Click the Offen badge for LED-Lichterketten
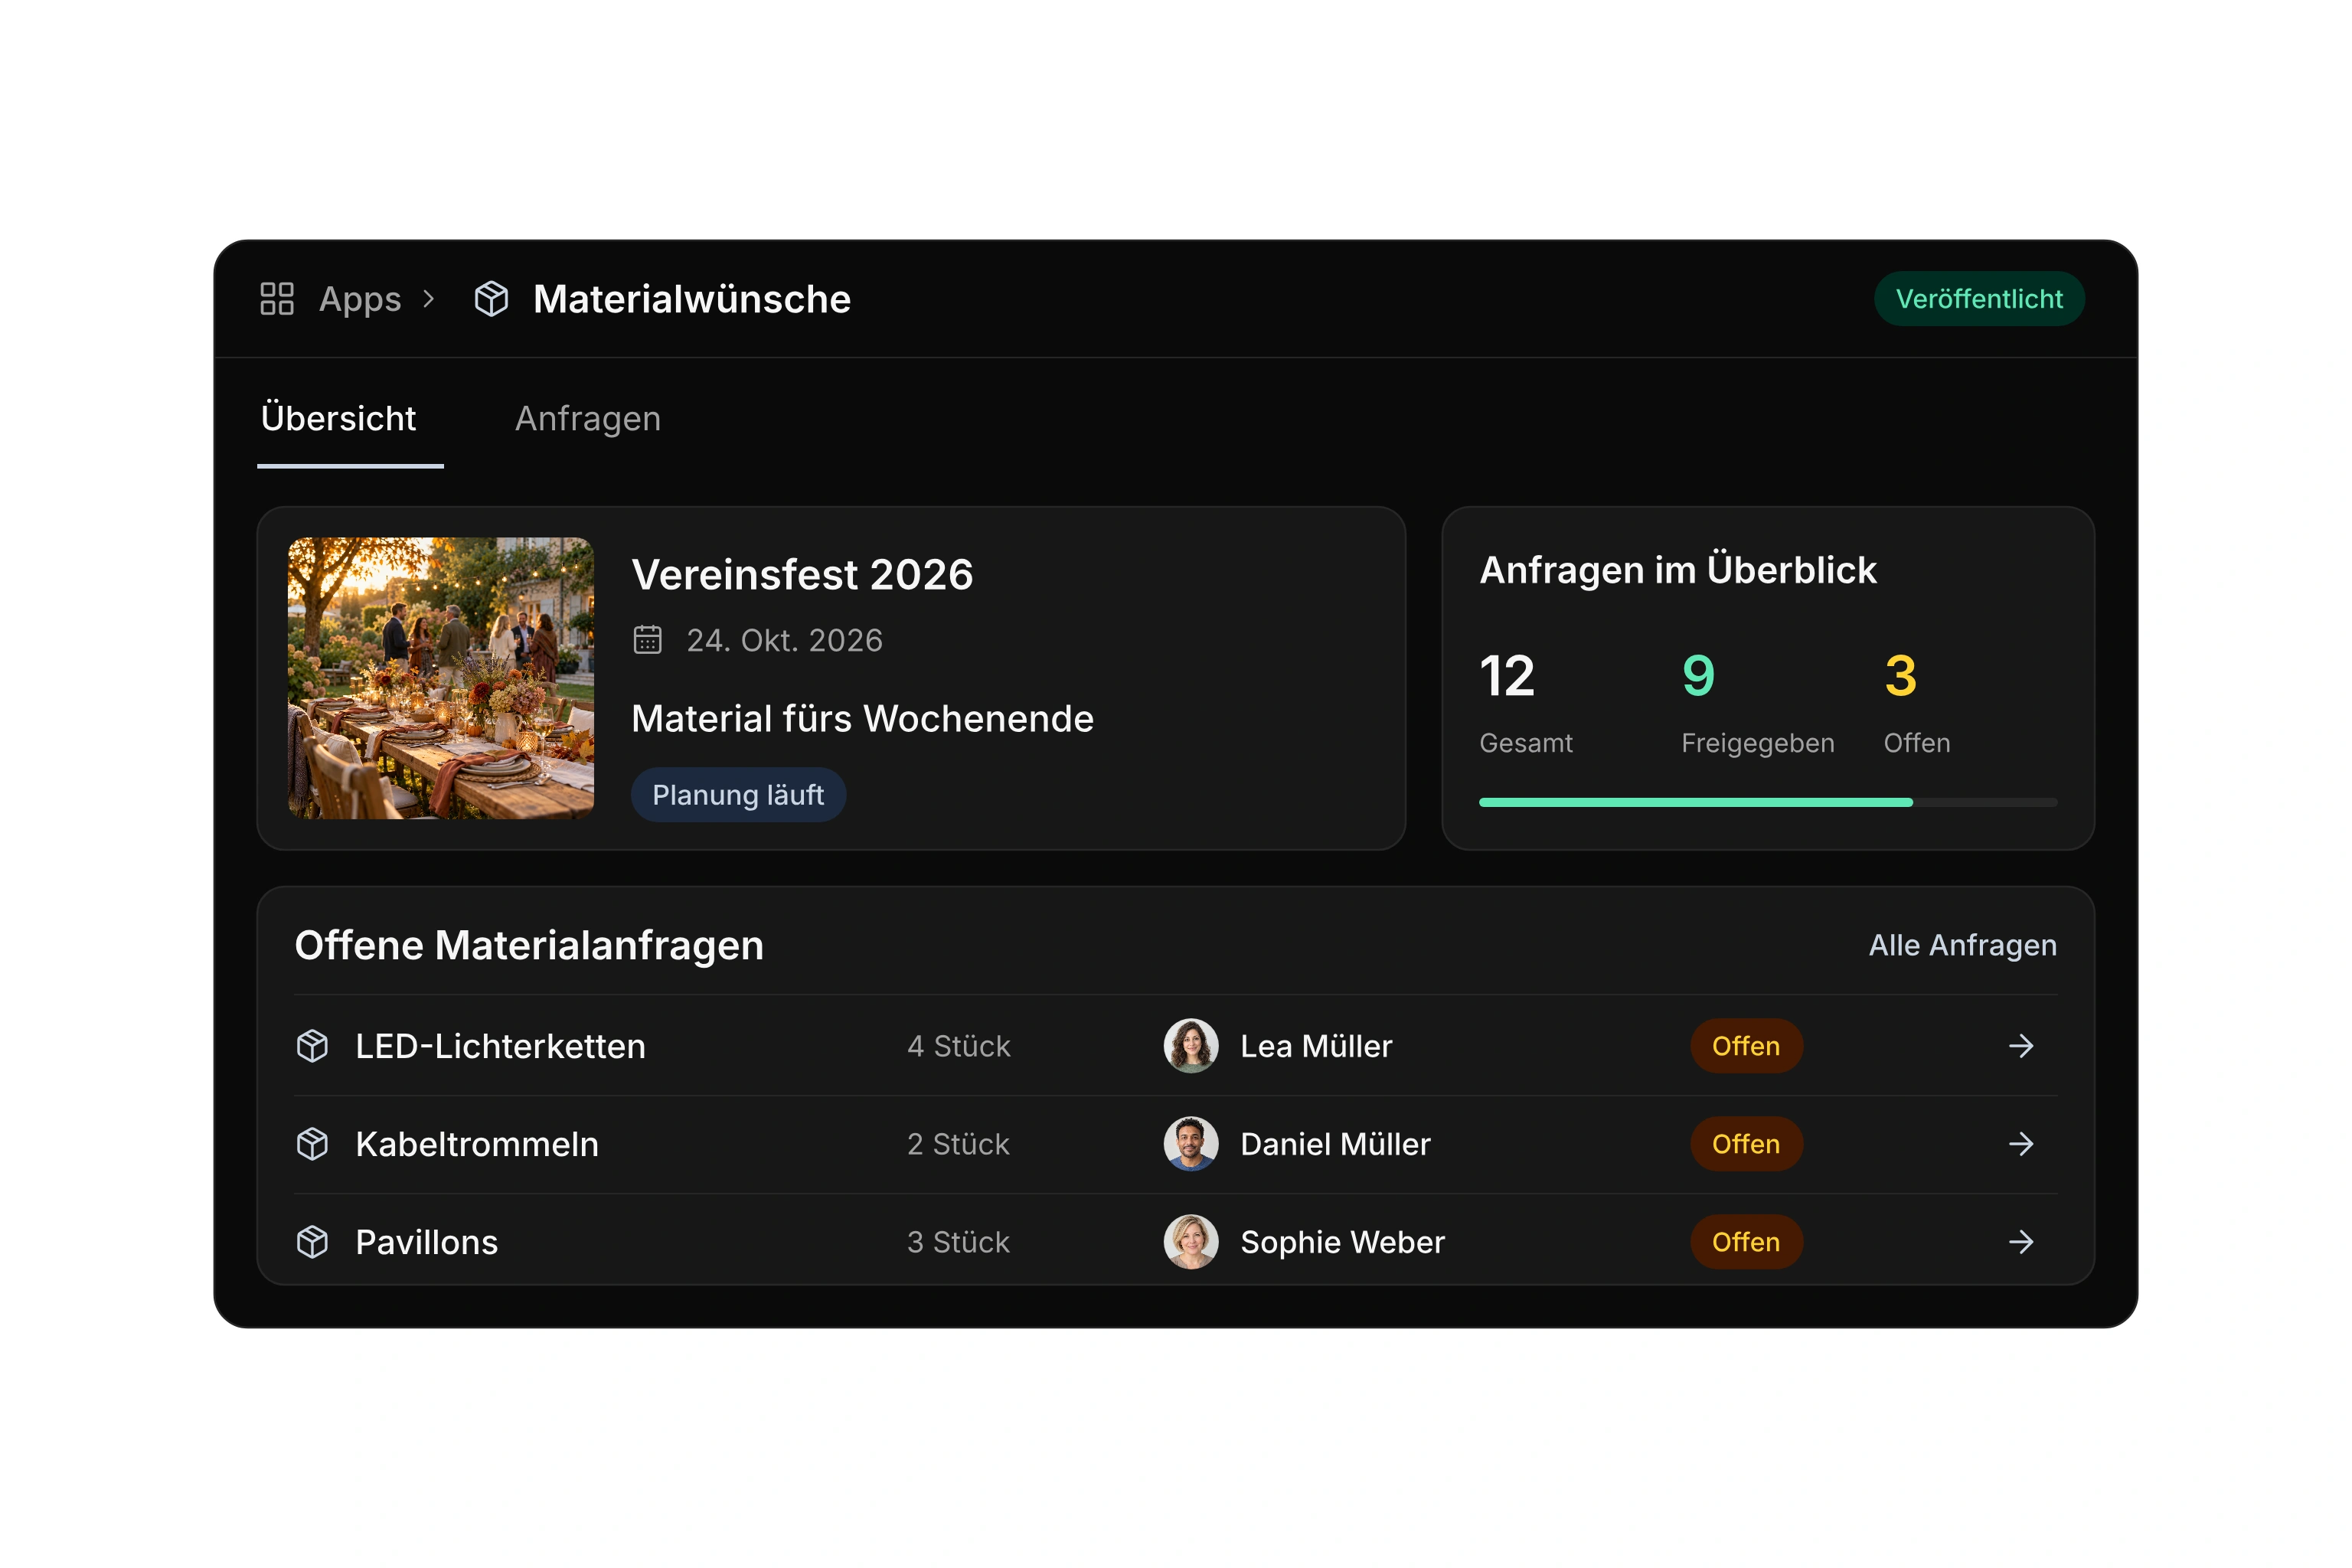 [1746, 1046]
